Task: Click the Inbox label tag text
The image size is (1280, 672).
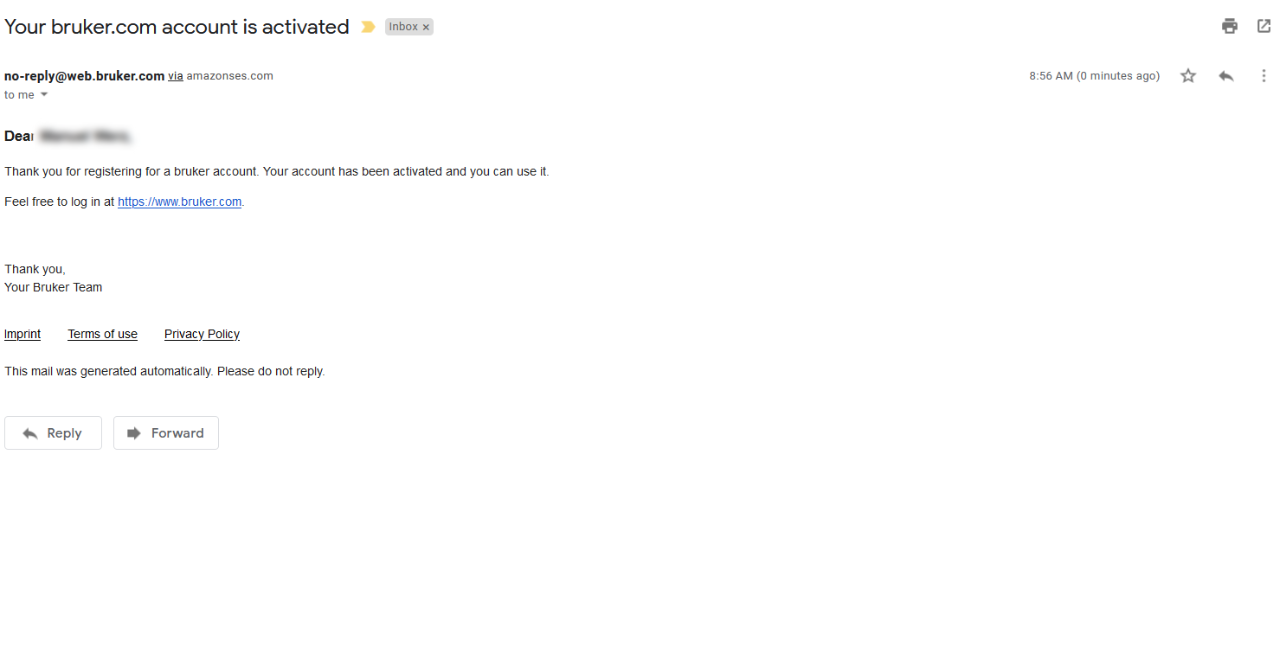Action: coord(403,28)
